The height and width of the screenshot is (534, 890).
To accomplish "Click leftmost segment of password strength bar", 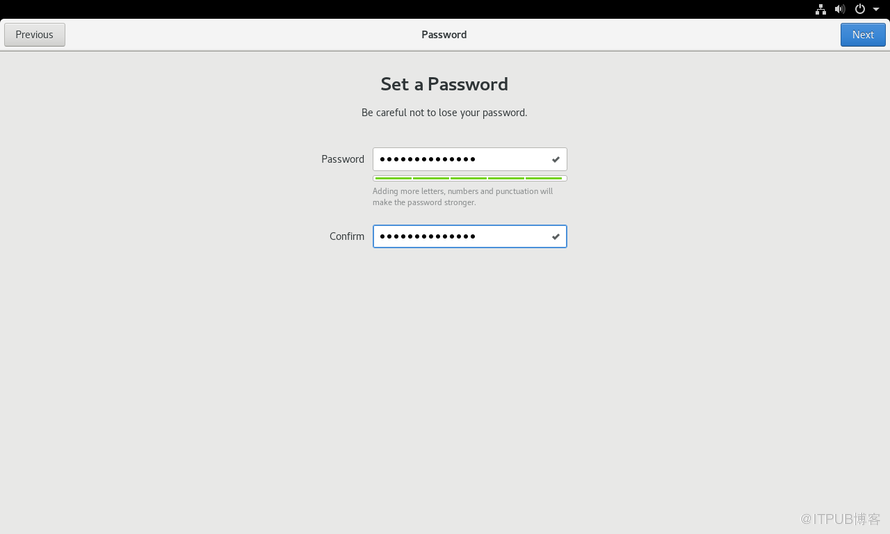I will click(x=393, y=179).
